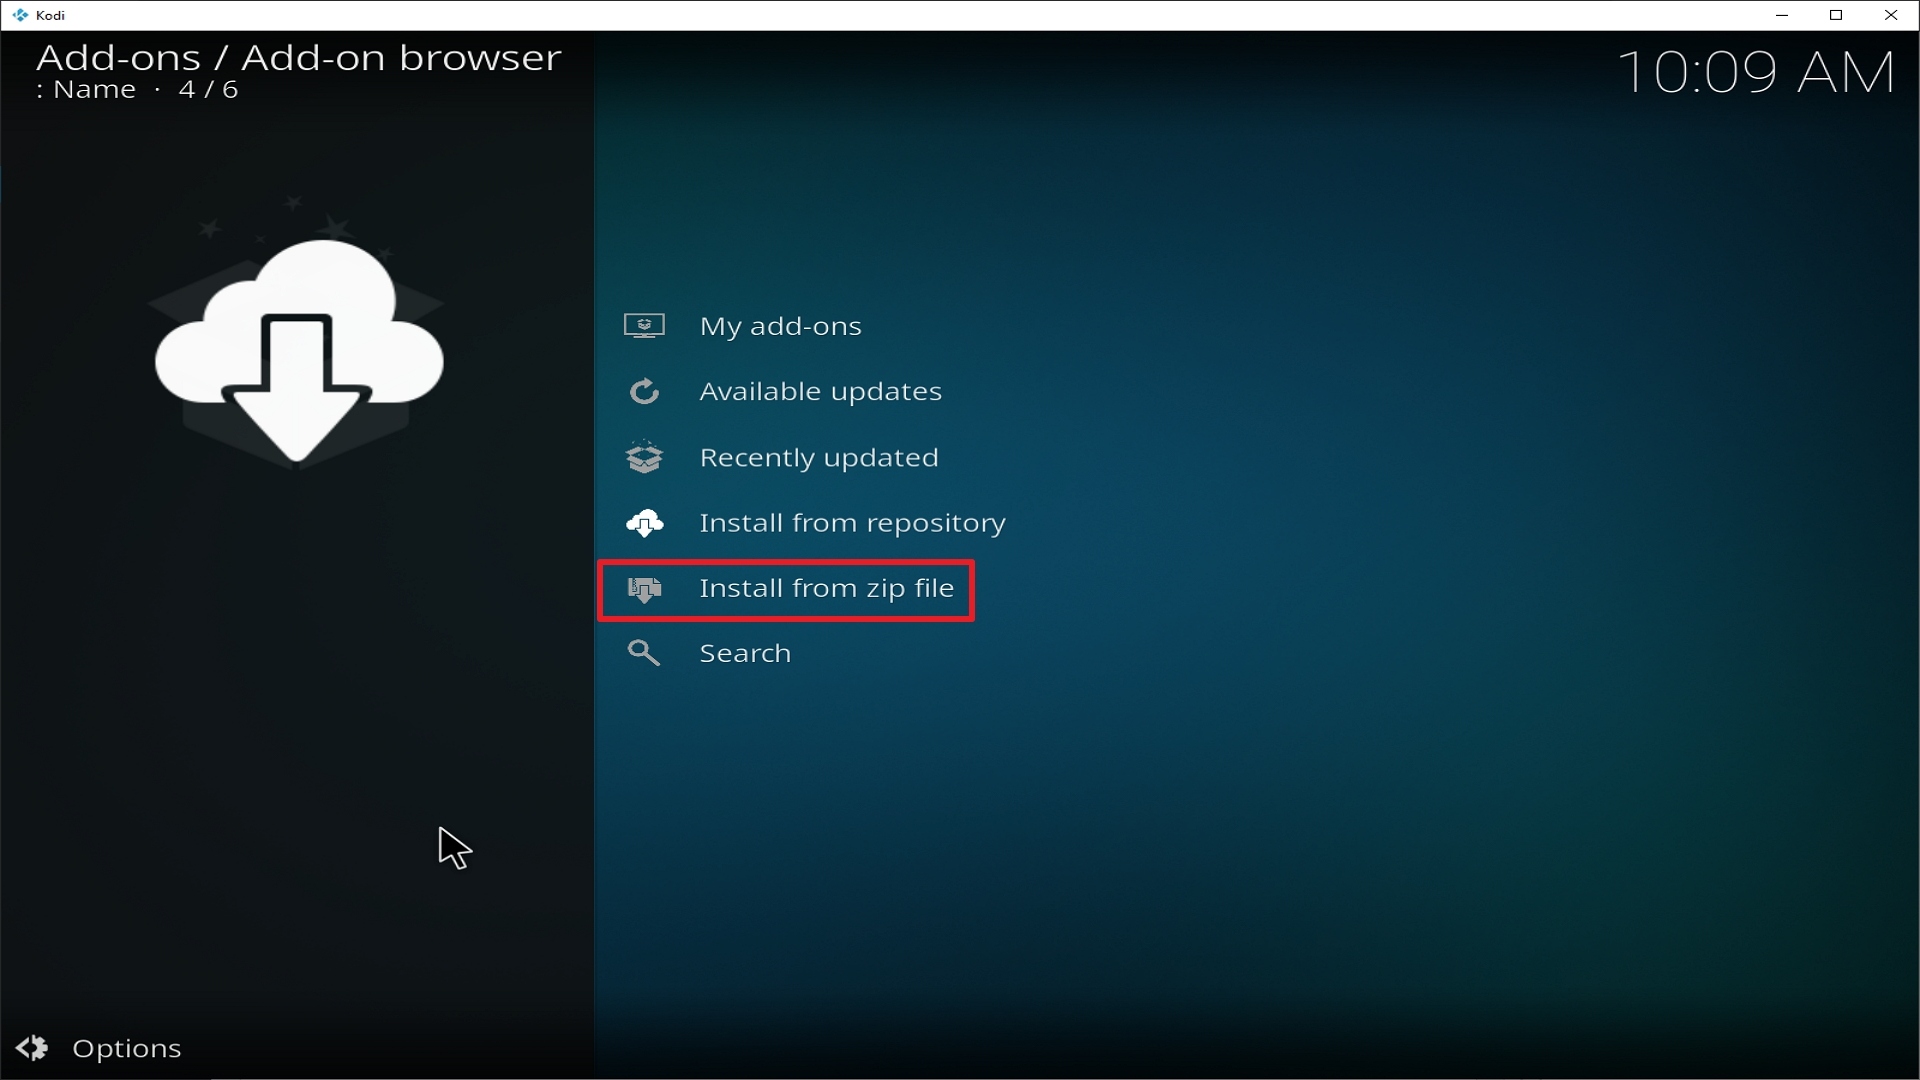This screenshot has height=1080, width=1920.
Task: Click the magnifying glass search icon
Action: 643,653
